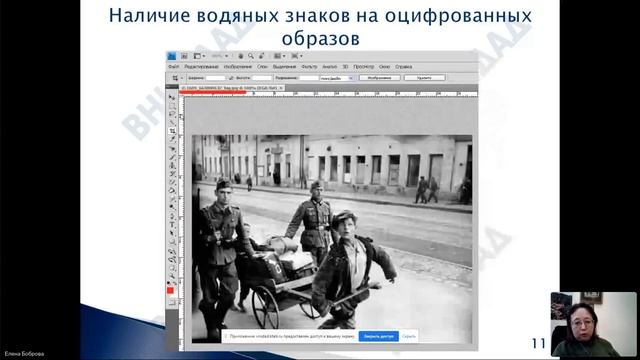Click the Rotate View icon in application bar
Screen dimensions: 640x360
point(261,56)
